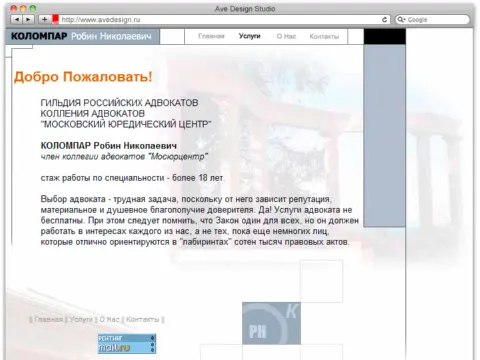The width and height of the screenshot is (480, 360).
Task: Zoom the window with the green button
Action: pyautogui.click(x=33, y=9)
